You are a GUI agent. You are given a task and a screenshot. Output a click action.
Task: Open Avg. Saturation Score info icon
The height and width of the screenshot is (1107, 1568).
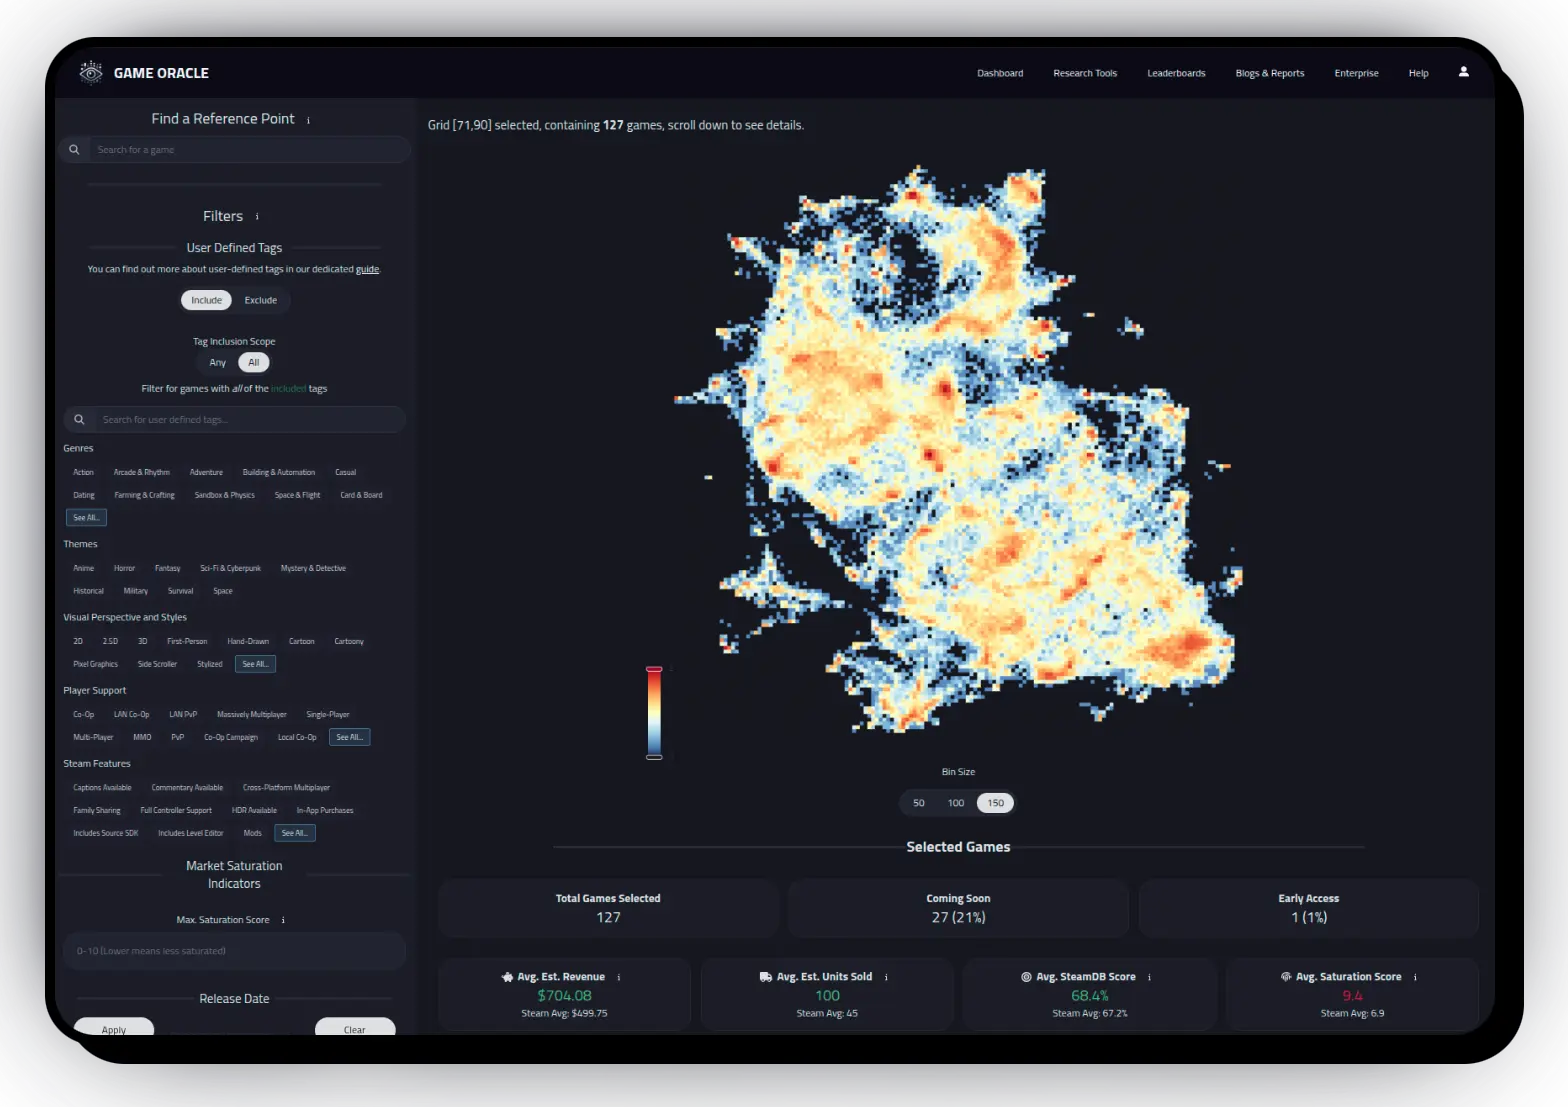[1415, 977]
